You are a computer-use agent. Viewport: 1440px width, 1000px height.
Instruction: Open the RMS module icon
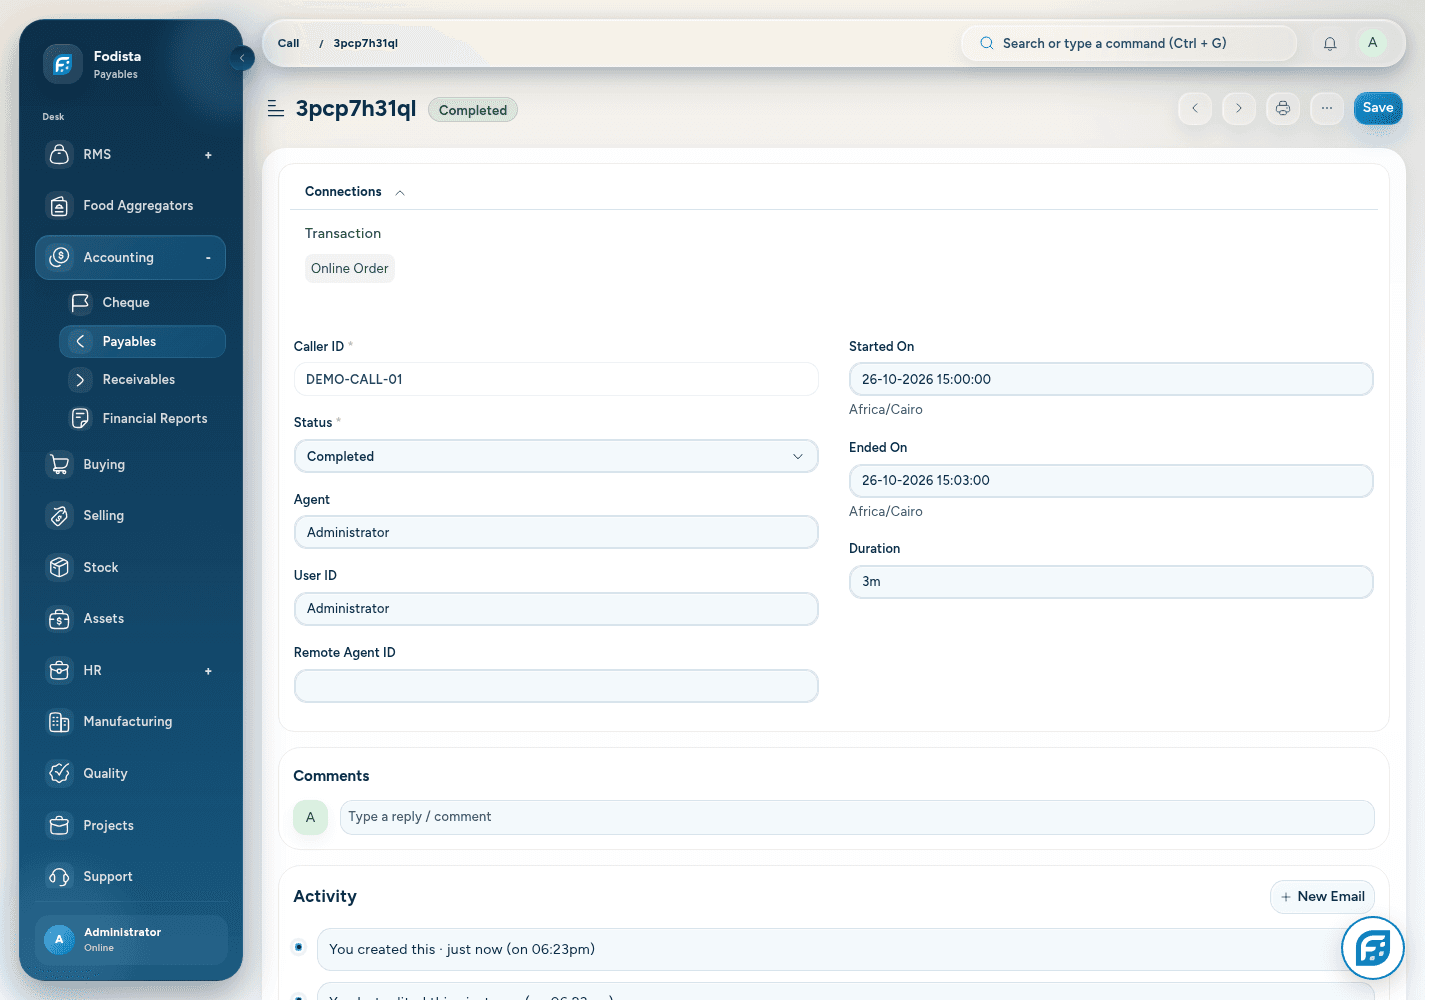[60, 154]
